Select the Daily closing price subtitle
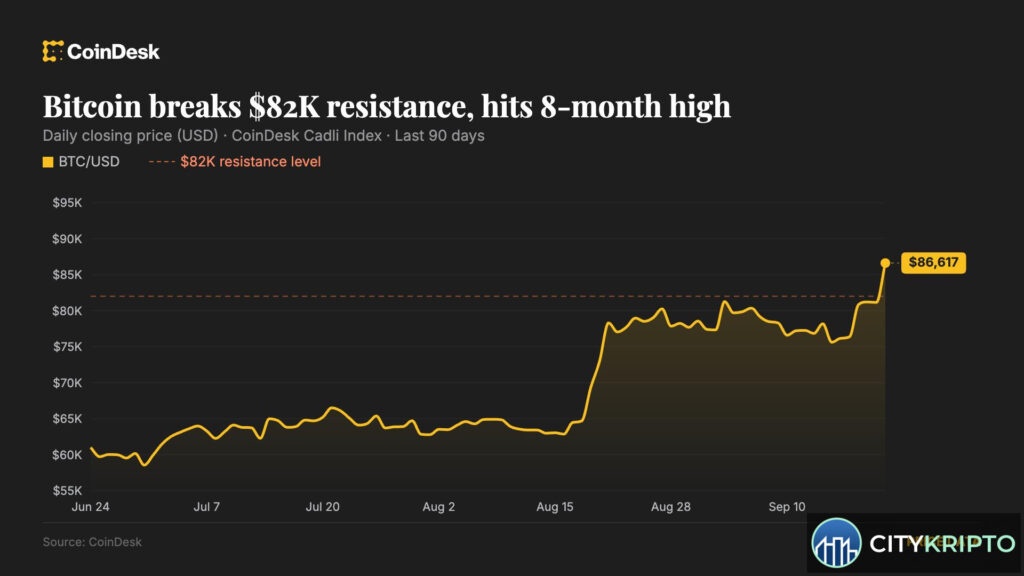Screen dimensions: 1024x576 coord(263,136)
